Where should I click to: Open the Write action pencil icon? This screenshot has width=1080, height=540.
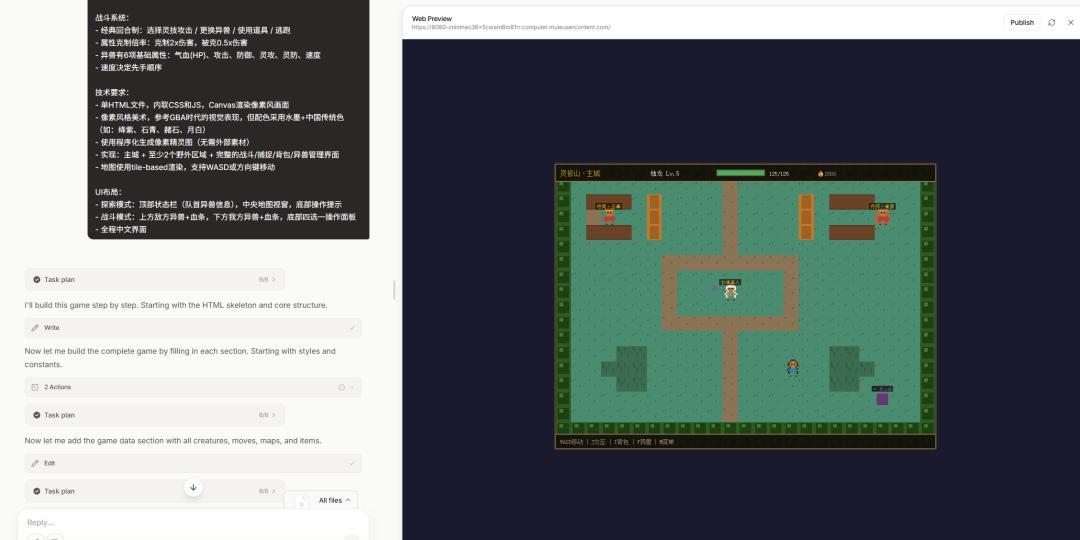coord(36,328)
